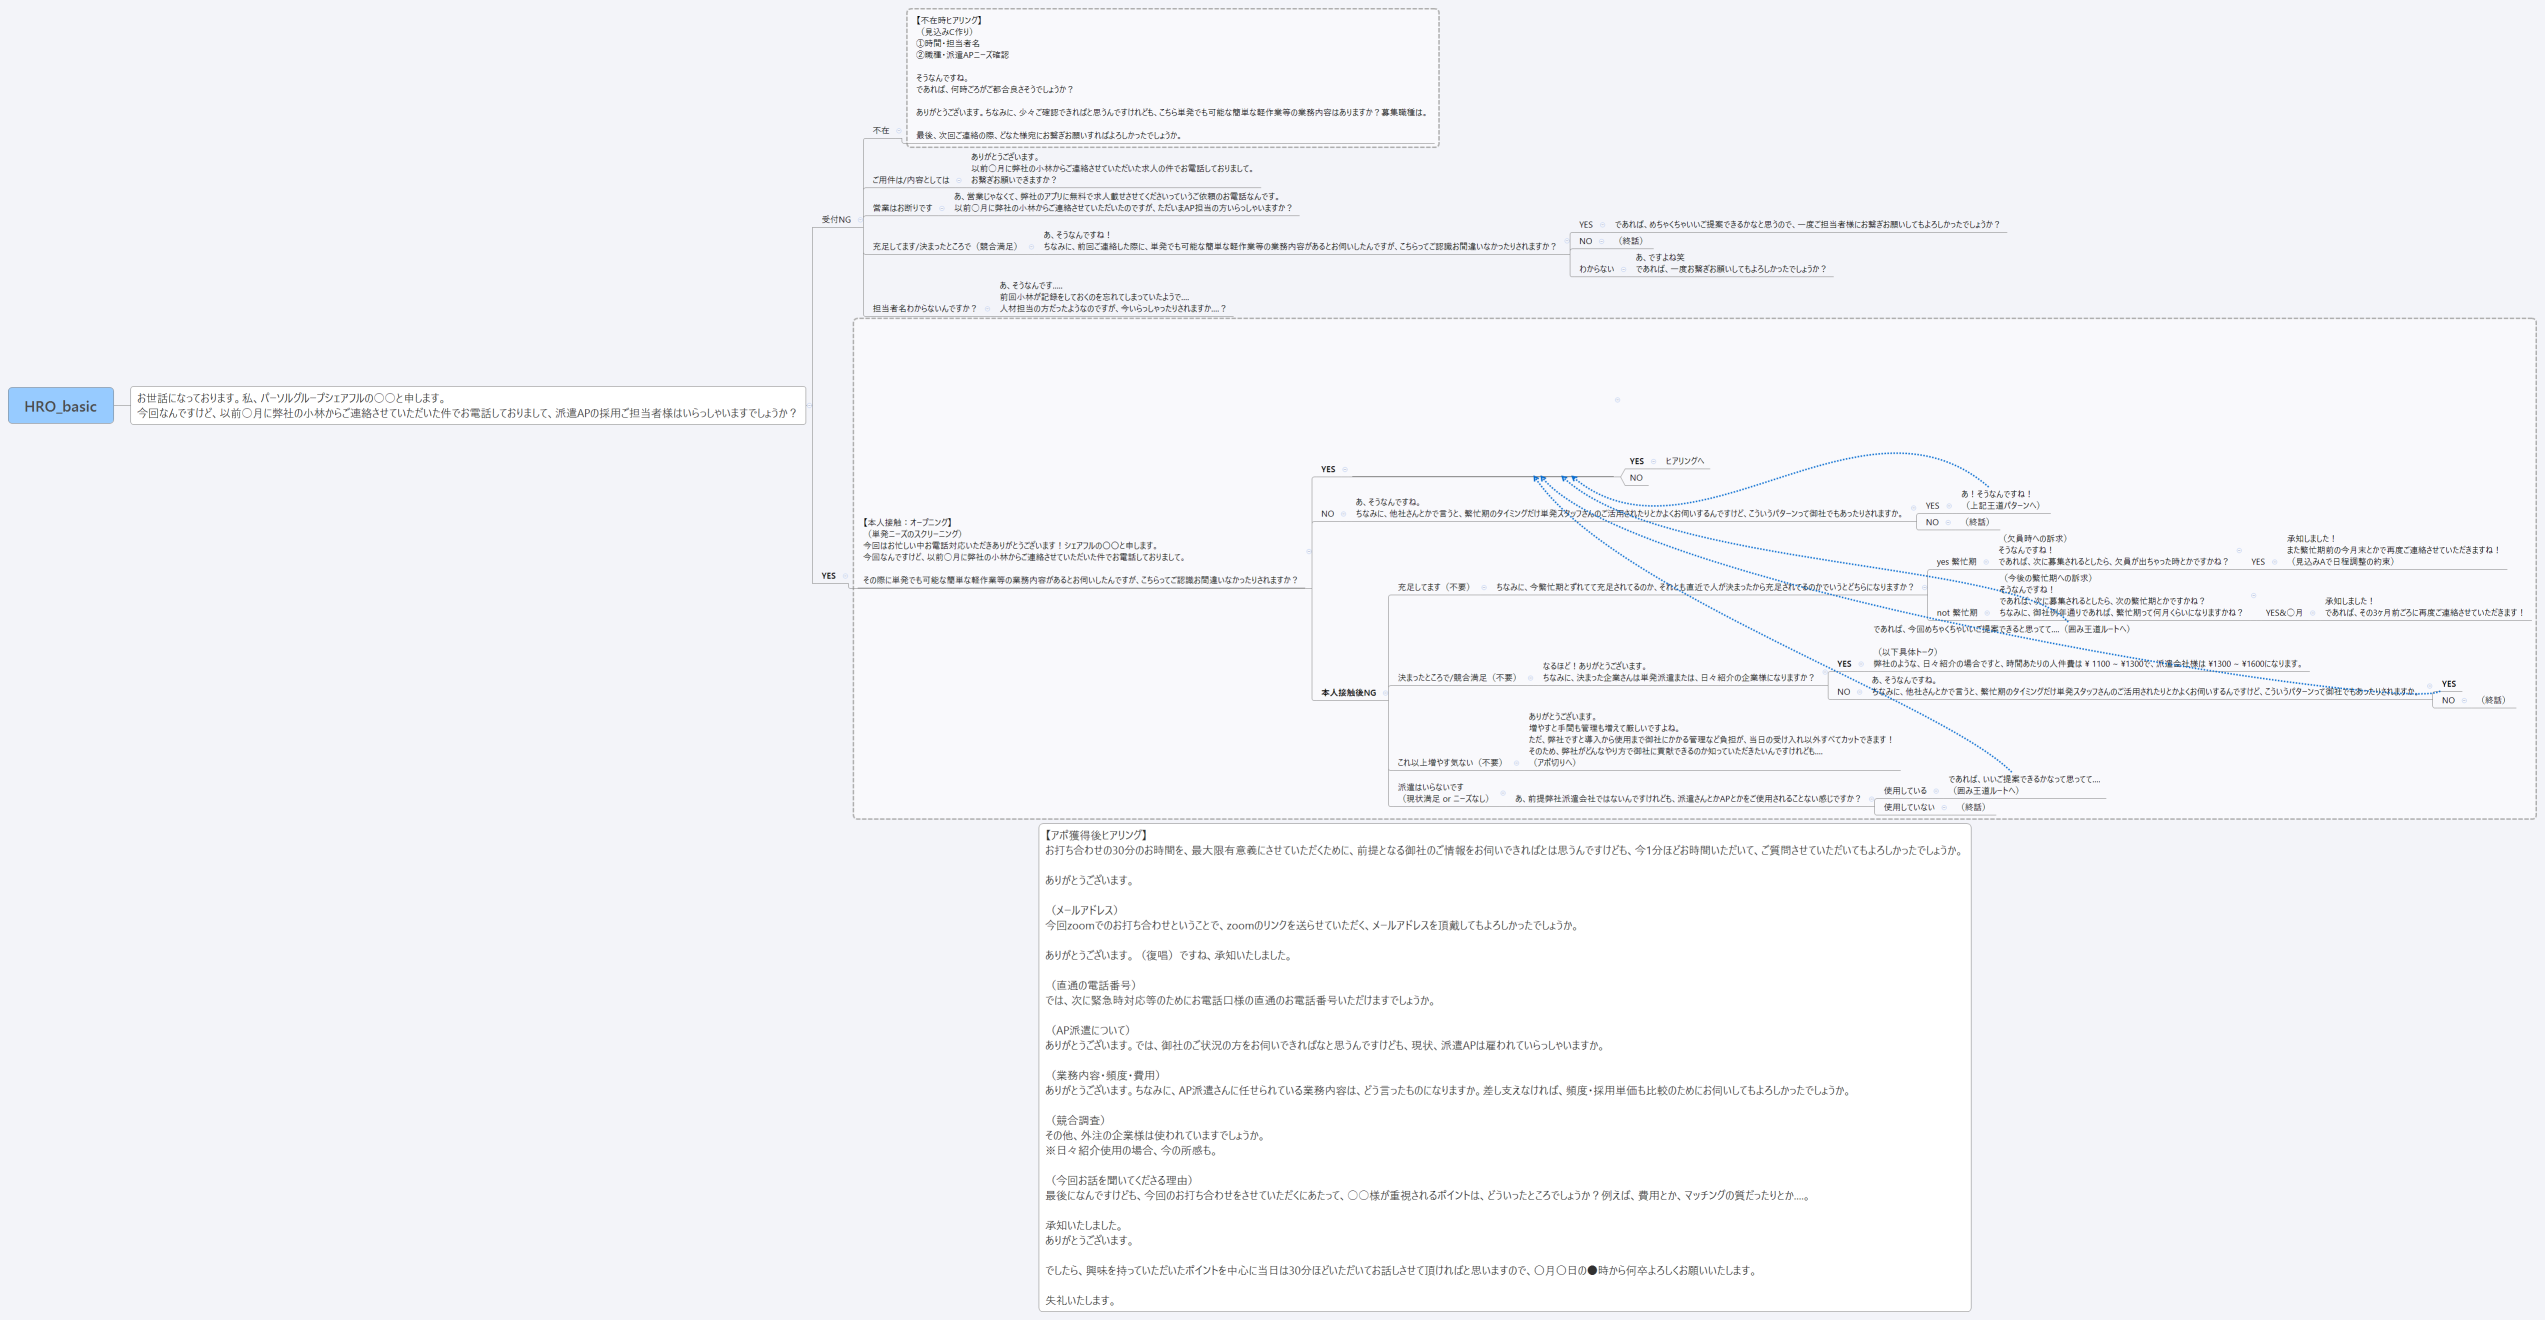The width and height of the screenshot is (2545, 1320).
Task: Collapse the 営業はお断りです toggle
Action: pos(941,208)
